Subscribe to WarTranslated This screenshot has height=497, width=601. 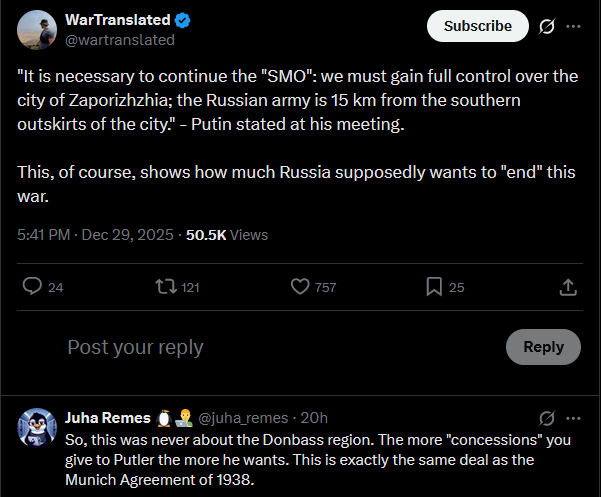pyautogui.click(x=478, y=26)
